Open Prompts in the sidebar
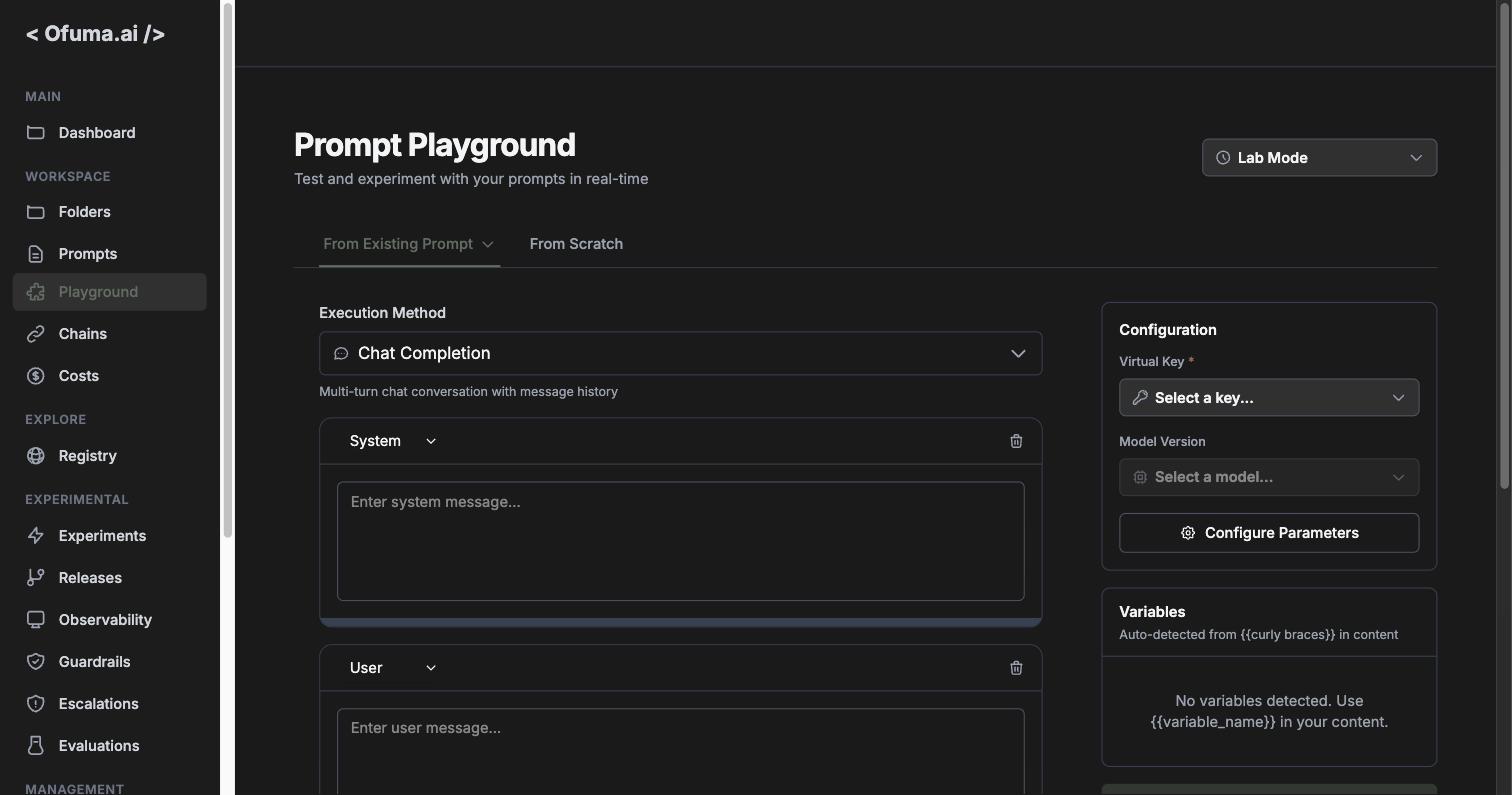The width and height of the screenshot is (1512, 795). point(109,254)
